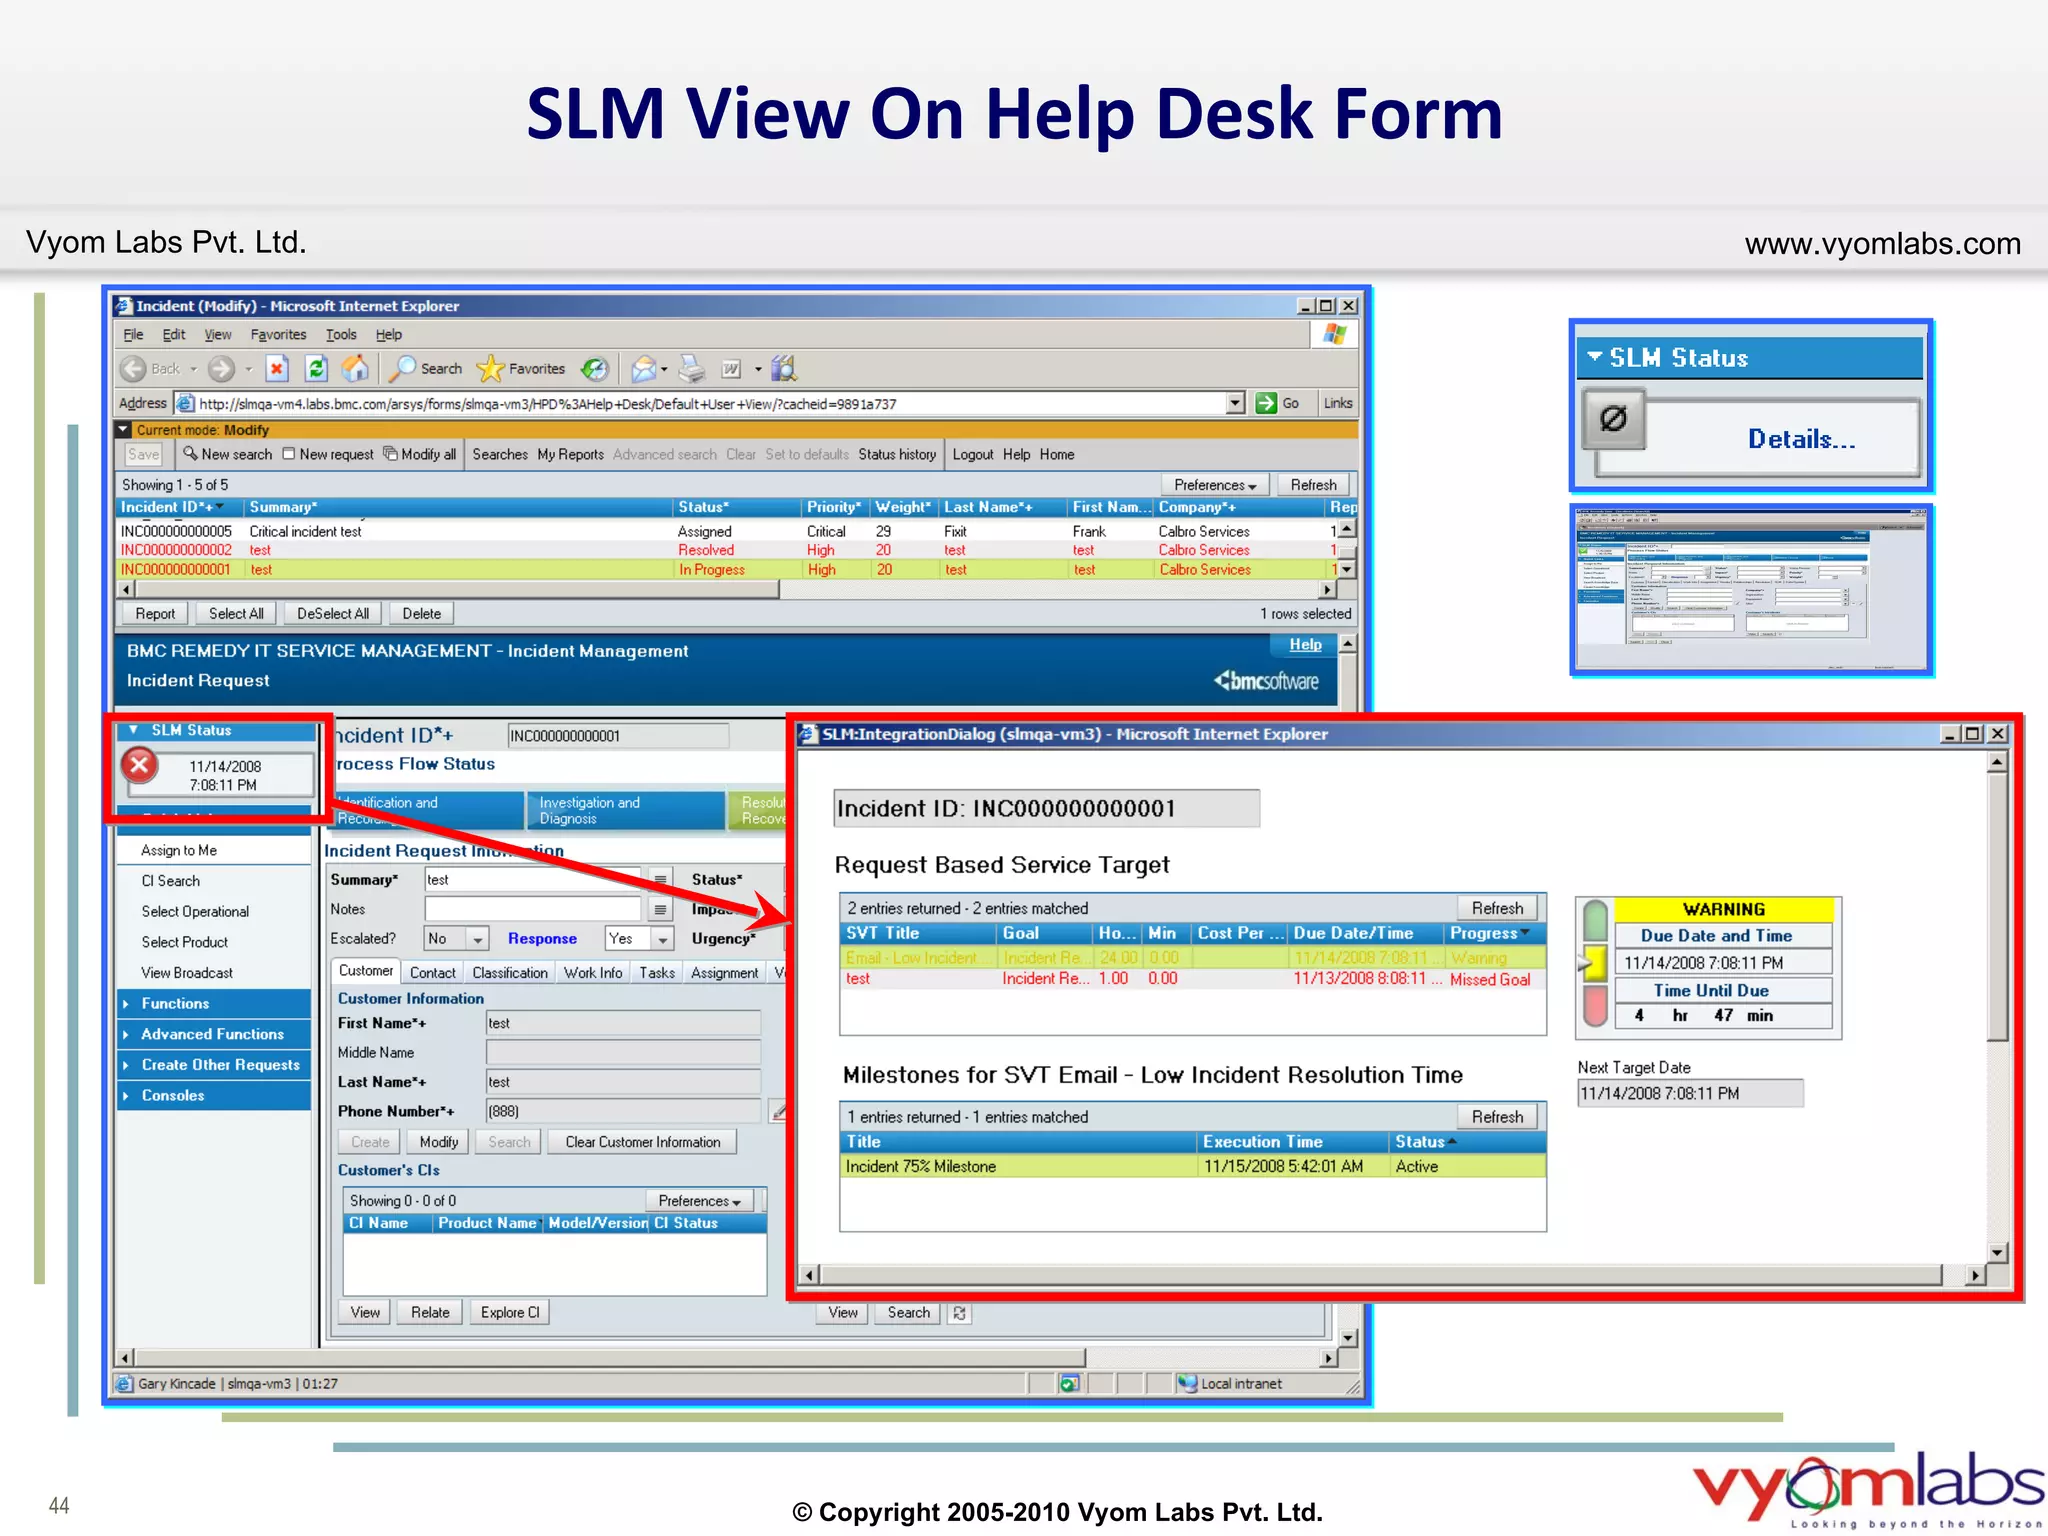Click Details... in SLM Status box

1802,439
